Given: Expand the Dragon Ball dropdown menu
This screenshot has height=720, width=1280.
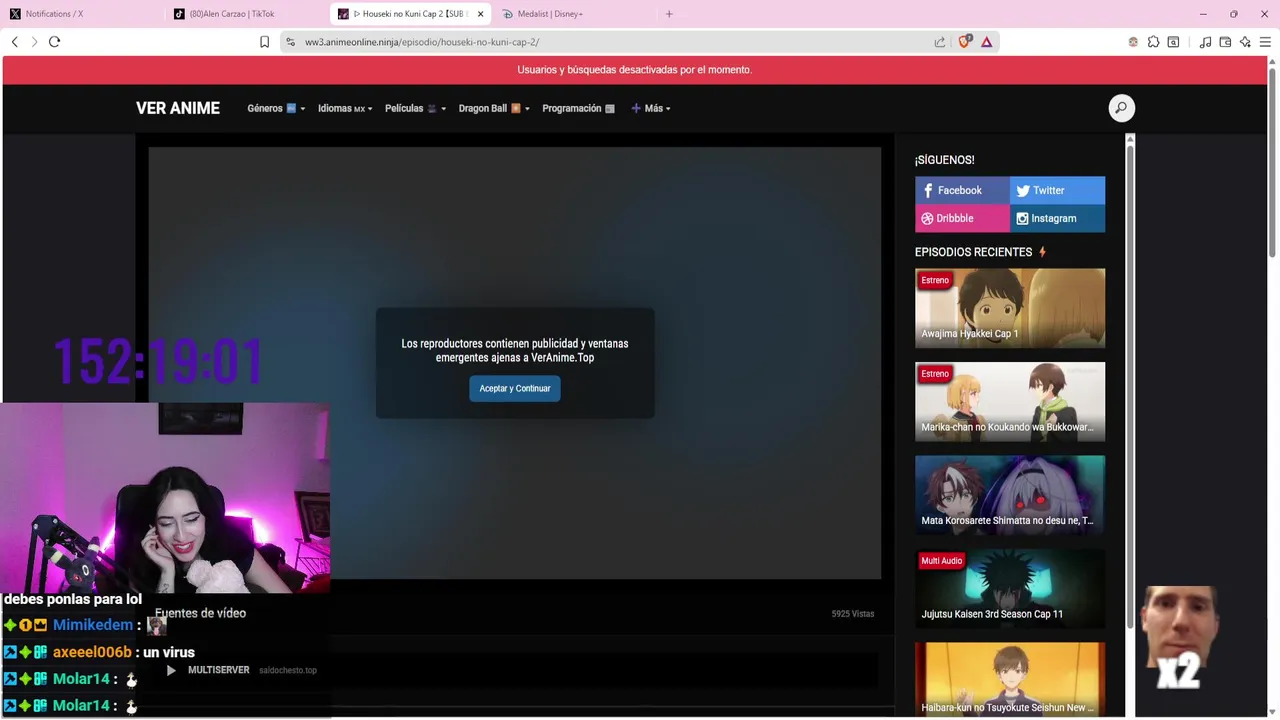Looking at the screenshot, I should point(494,108).
